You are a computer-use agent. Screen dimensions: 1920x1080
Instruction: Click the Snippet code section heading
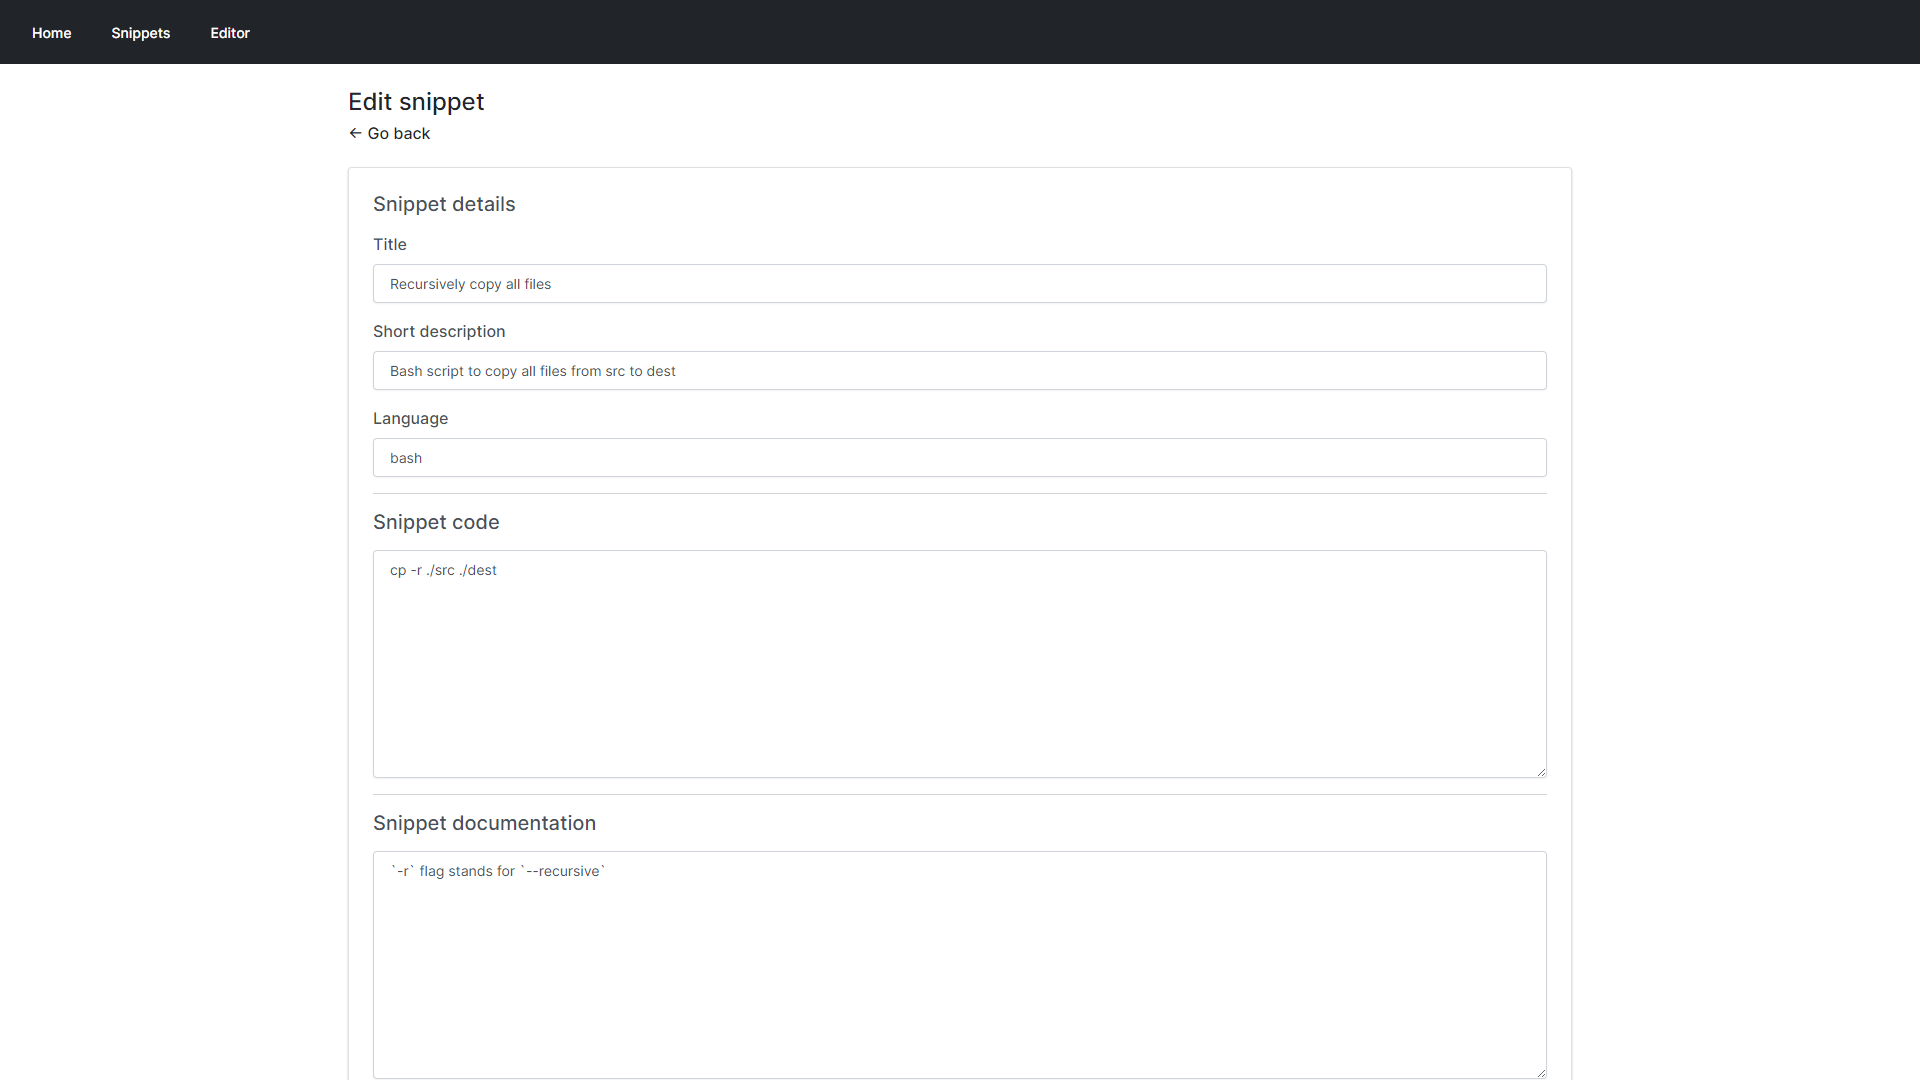coord(436,522)
